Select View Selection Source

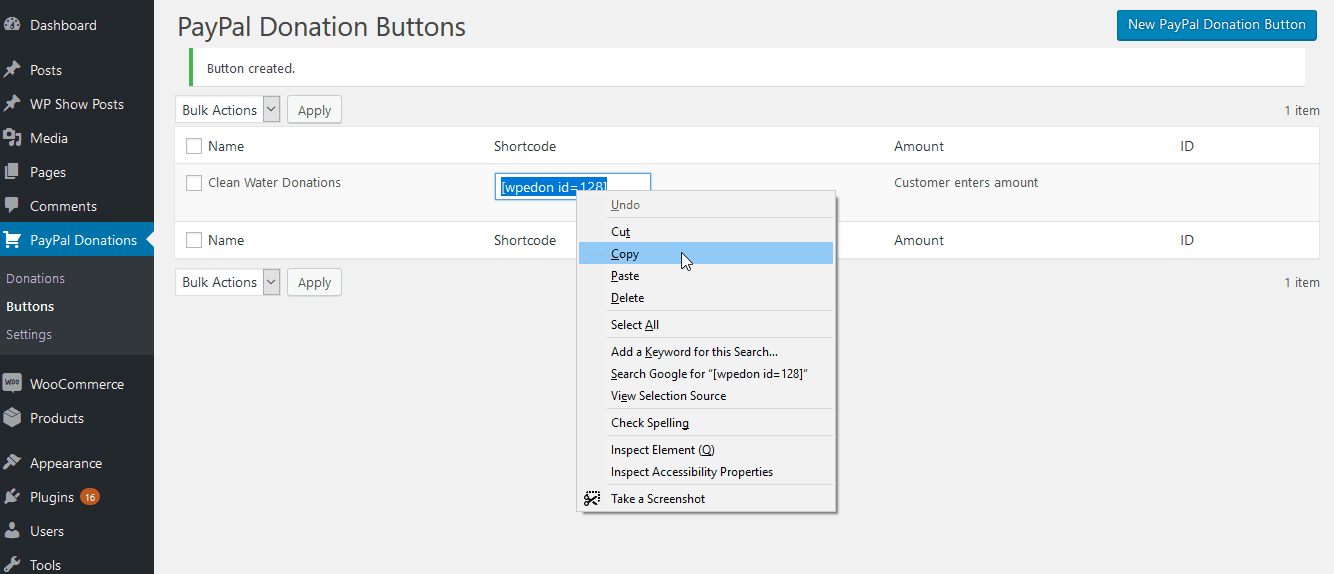706,396
